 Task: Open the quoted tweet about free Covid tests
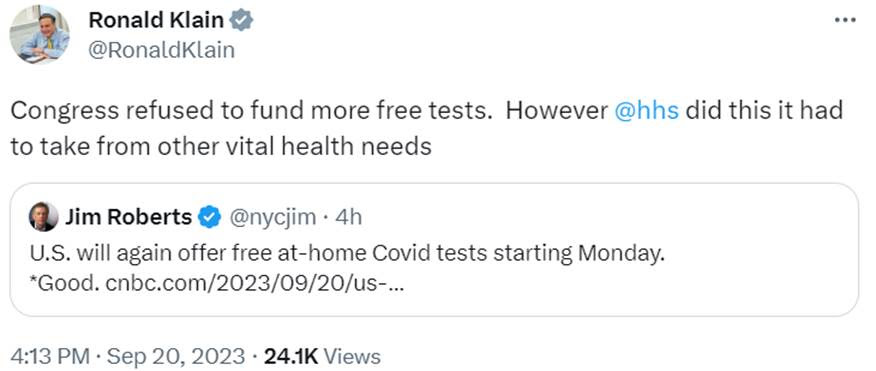coord(434,250)
